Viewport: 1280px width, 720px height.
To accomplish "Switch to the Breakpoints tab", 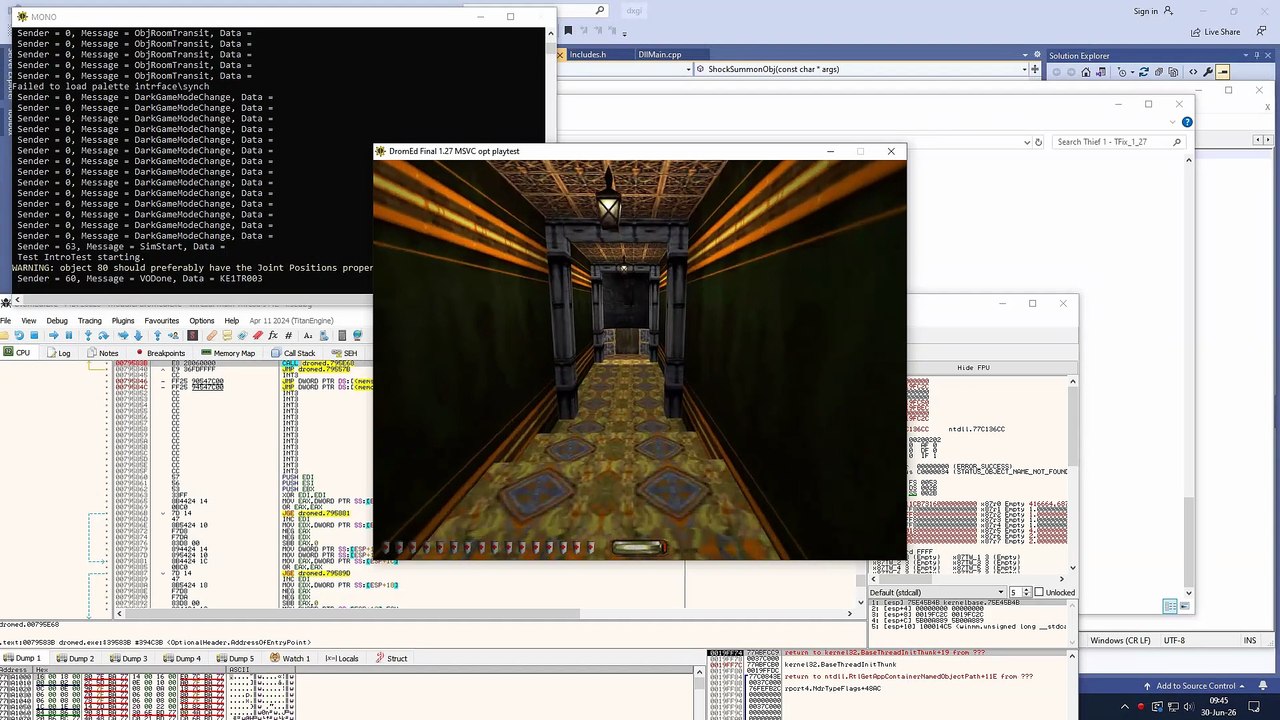I will 160,353.
